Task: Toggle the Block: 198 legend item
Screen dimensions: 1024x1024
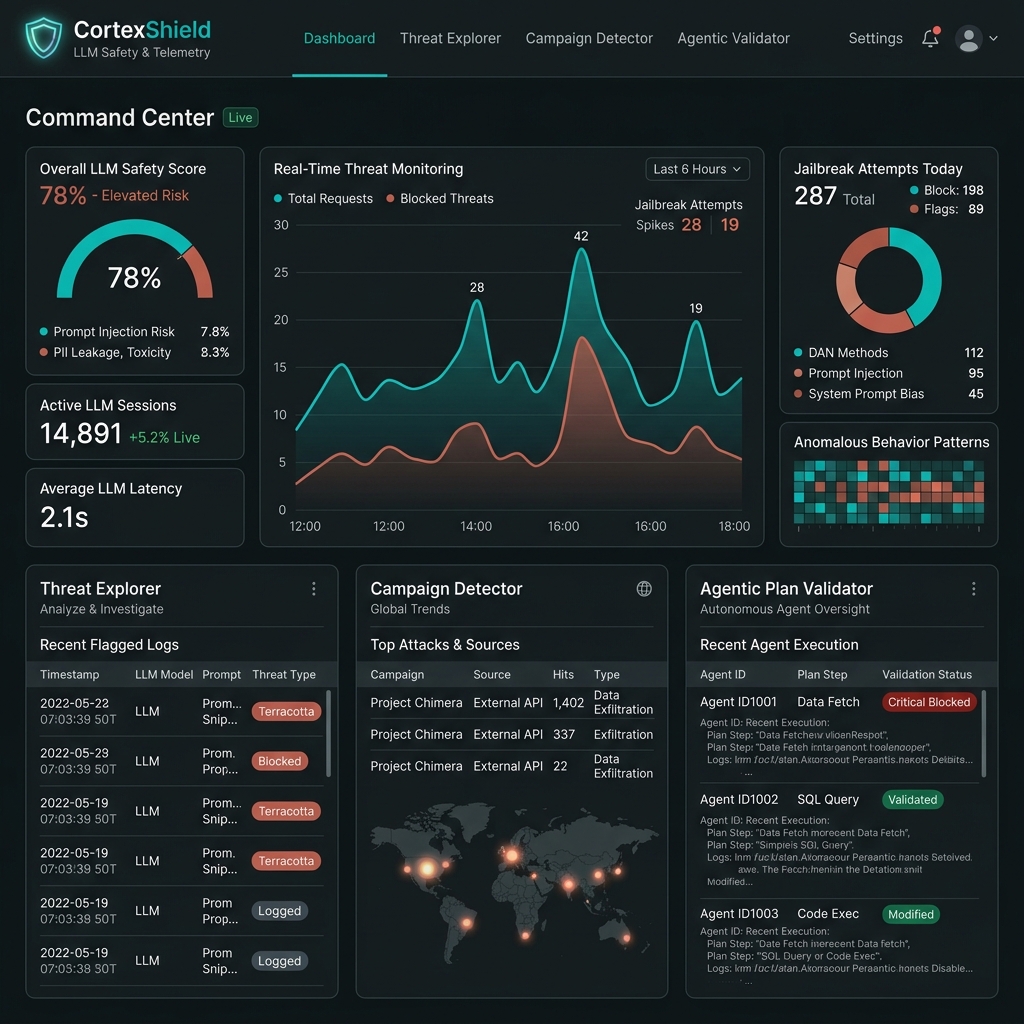Action: (946, 190)
